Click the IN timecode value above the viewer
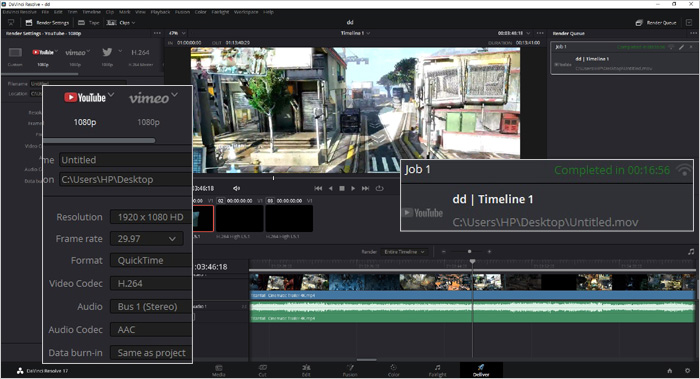The height and width of the screenshot is (379, 700). pyautogui.click(x=189, y=43)
